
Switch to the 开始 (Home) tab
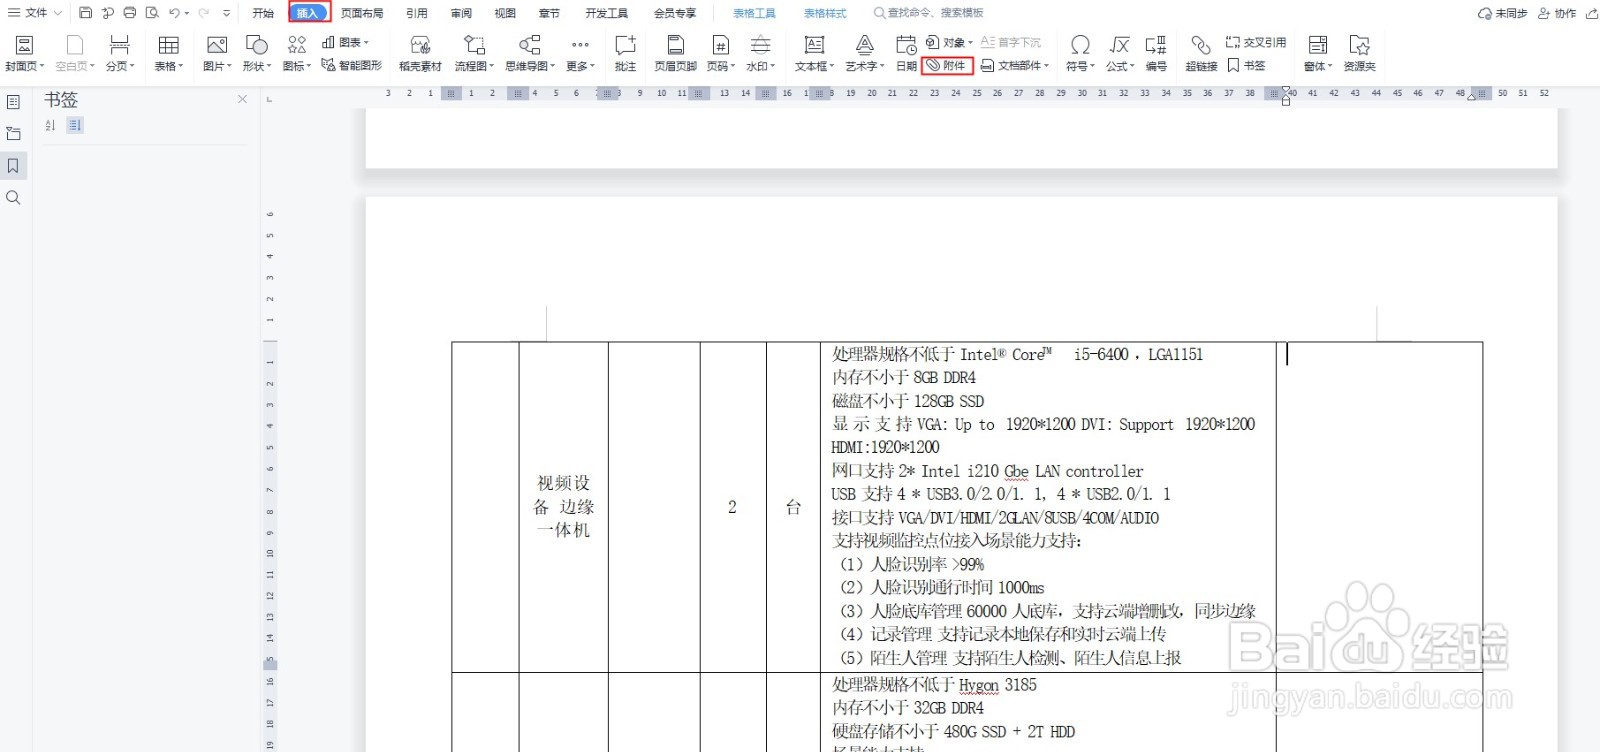263,13
